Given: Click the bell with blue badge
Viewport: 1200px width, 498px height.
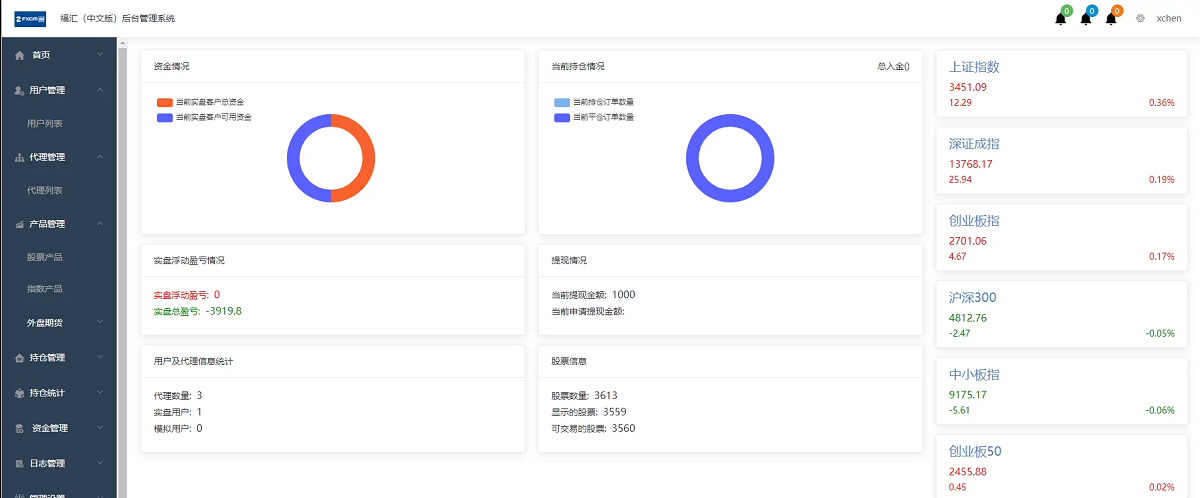Looking at the screenshot, I should pos(1086,19).
